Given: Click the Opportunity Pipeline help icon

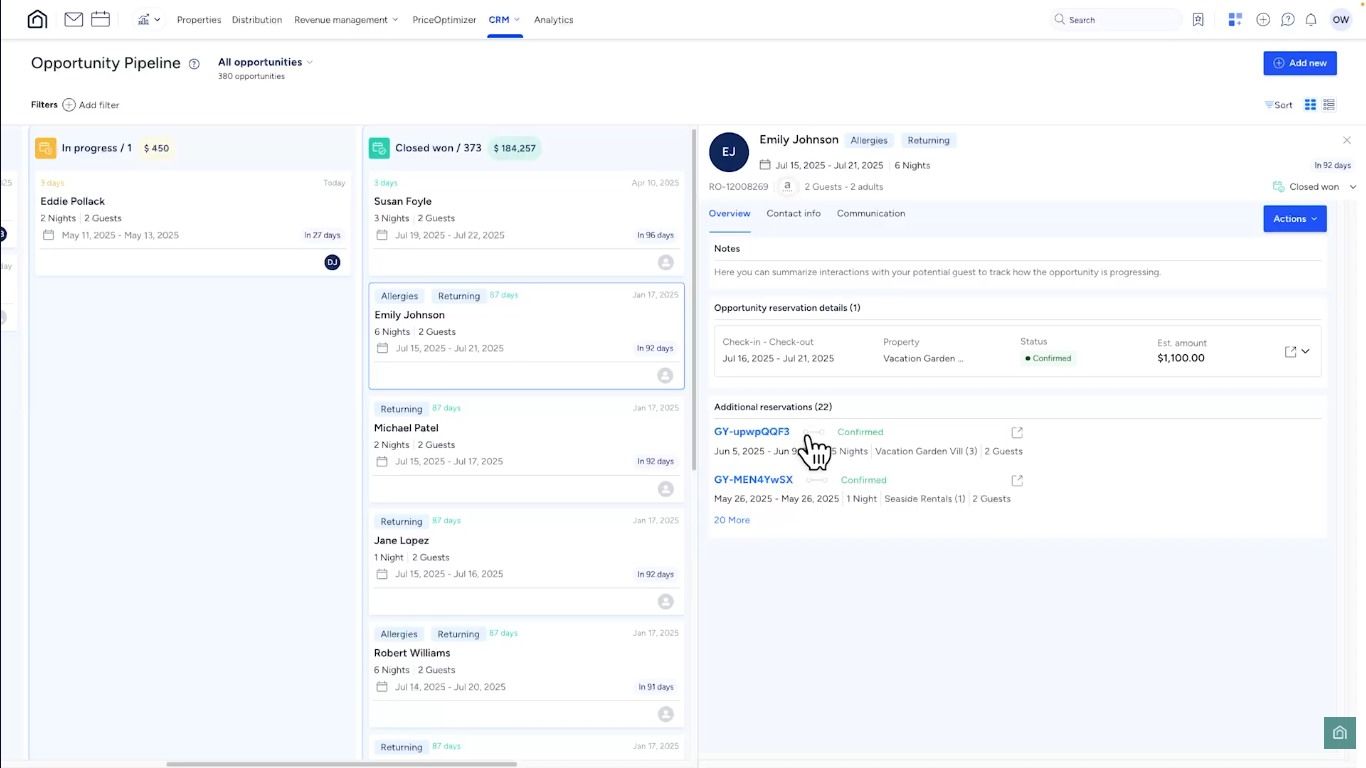Looking at the screenshot, I should coord(194,64).
